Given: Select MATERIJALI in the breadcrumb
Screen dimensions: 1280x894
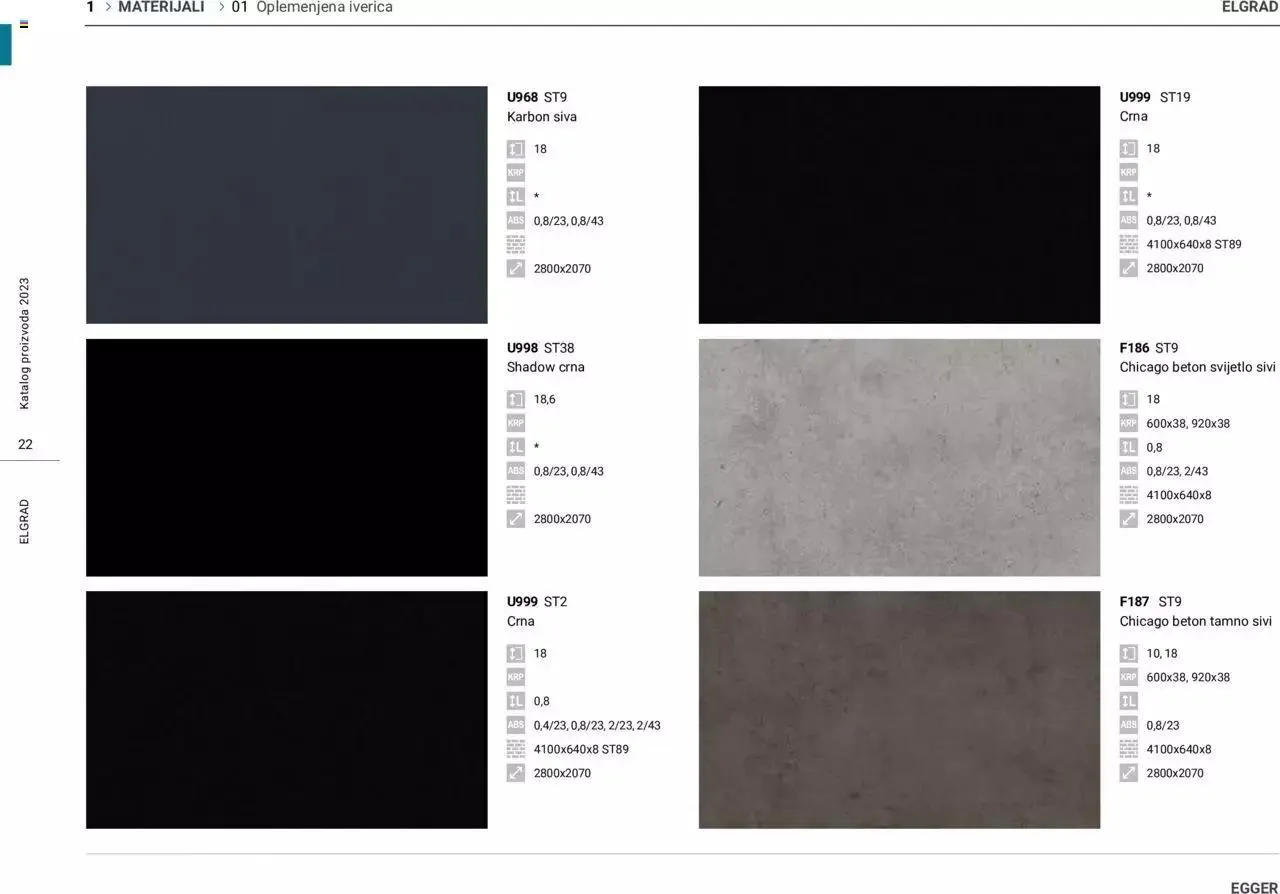Looking at the screenshot, I should tap(161, 7).
